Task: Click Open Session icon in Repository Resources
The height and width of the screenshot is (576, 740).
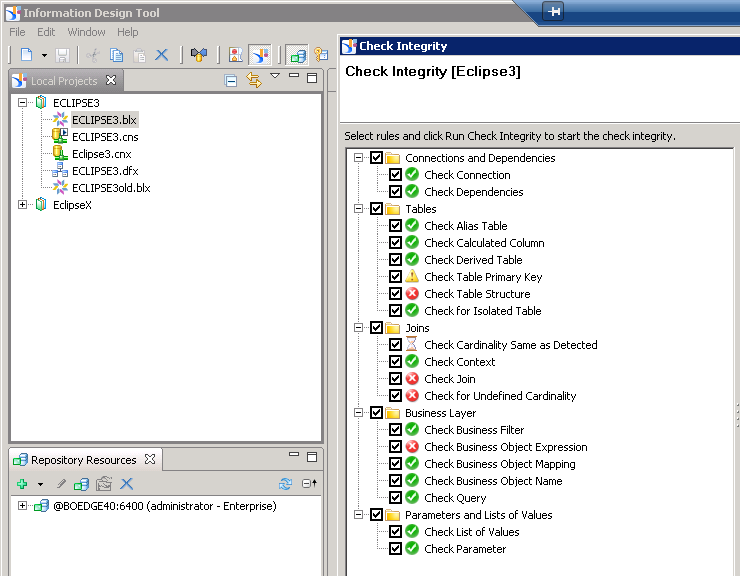Action: [x=81, y=484]
